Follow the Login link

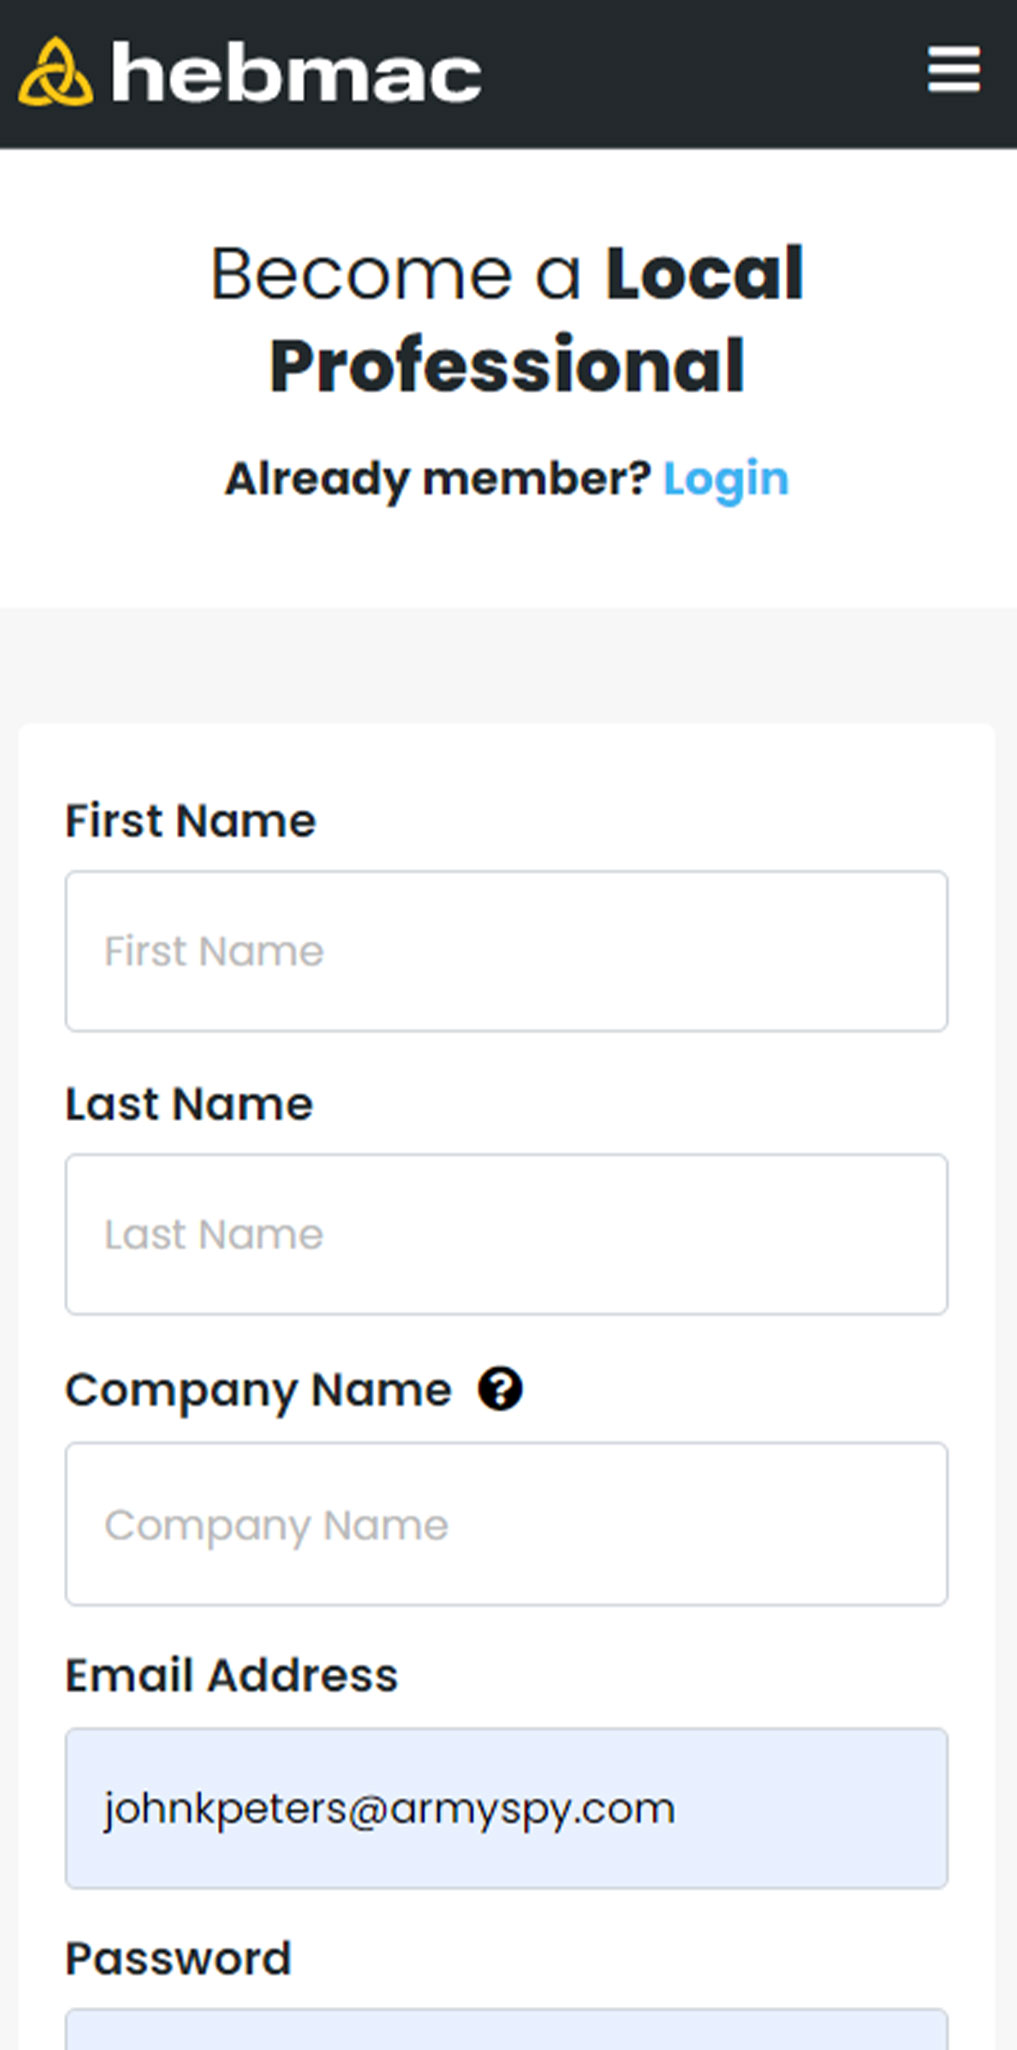tap(726, 479)
